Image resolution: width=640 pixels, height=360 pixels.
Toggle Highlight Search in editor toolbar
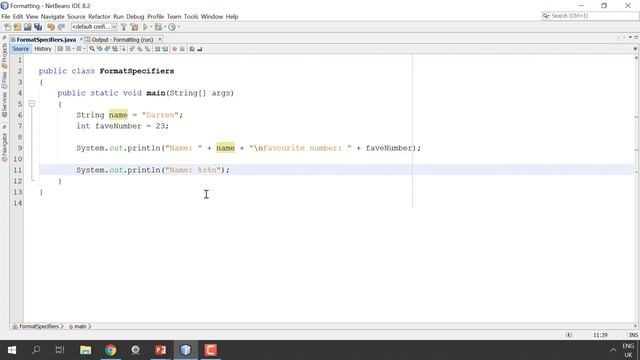pyautogui.click(x=115, y=49)
